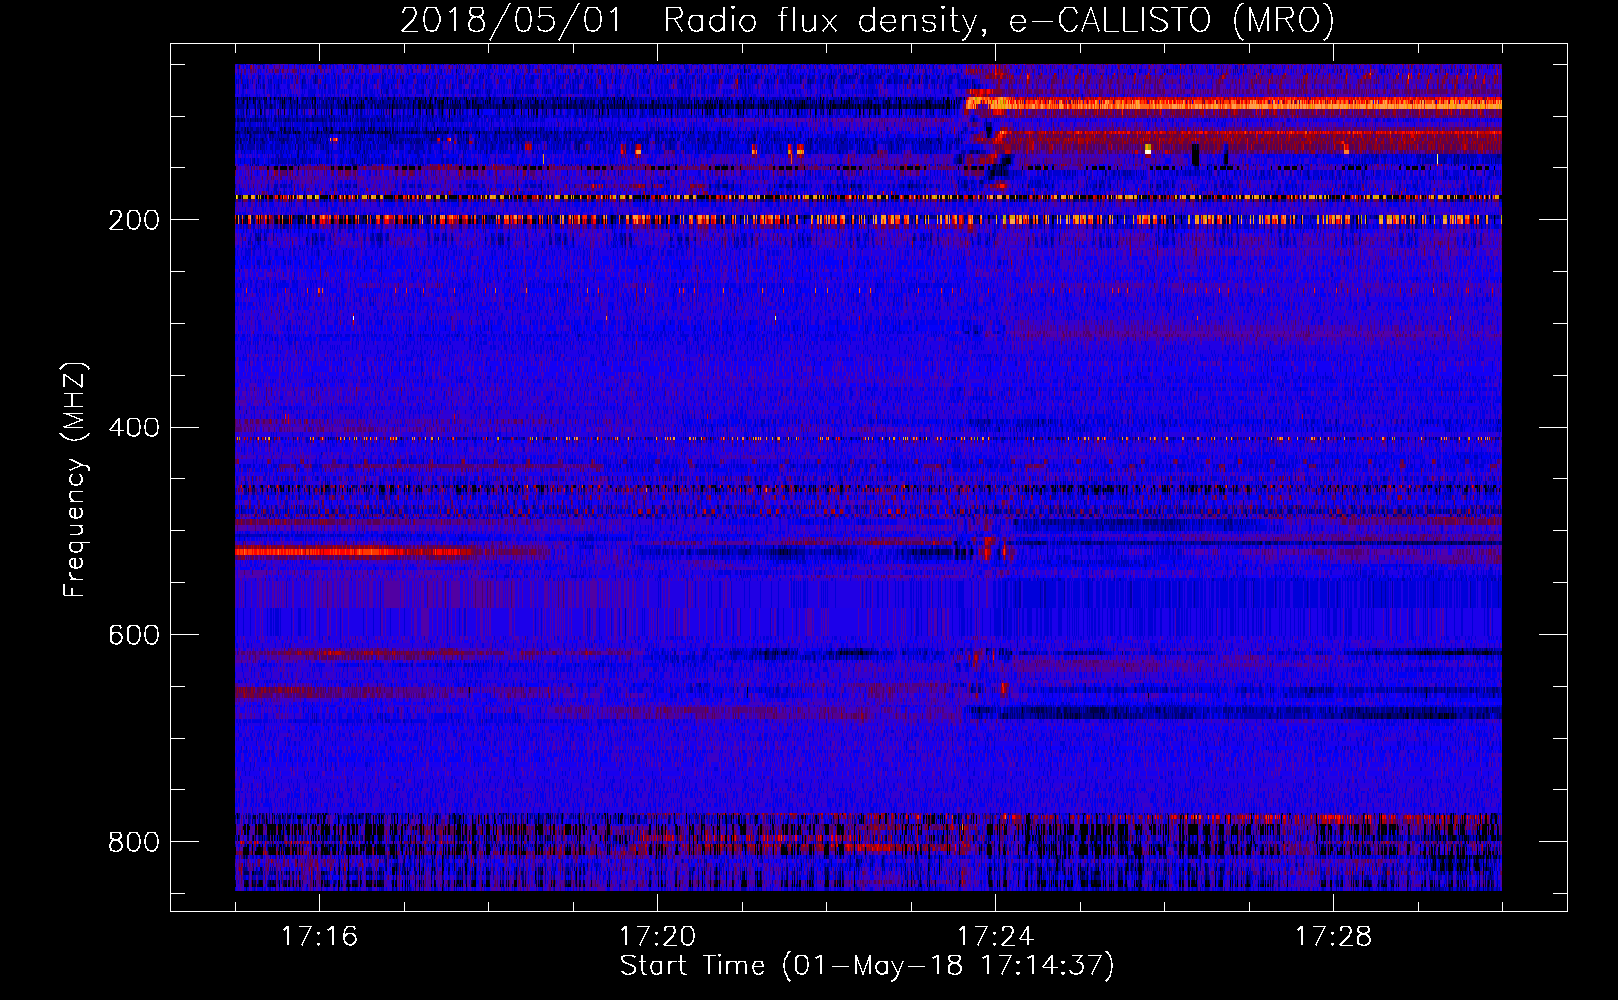Click the frequency tick label '400'
Screen dimensions: 1618x1000
(134, 428)
